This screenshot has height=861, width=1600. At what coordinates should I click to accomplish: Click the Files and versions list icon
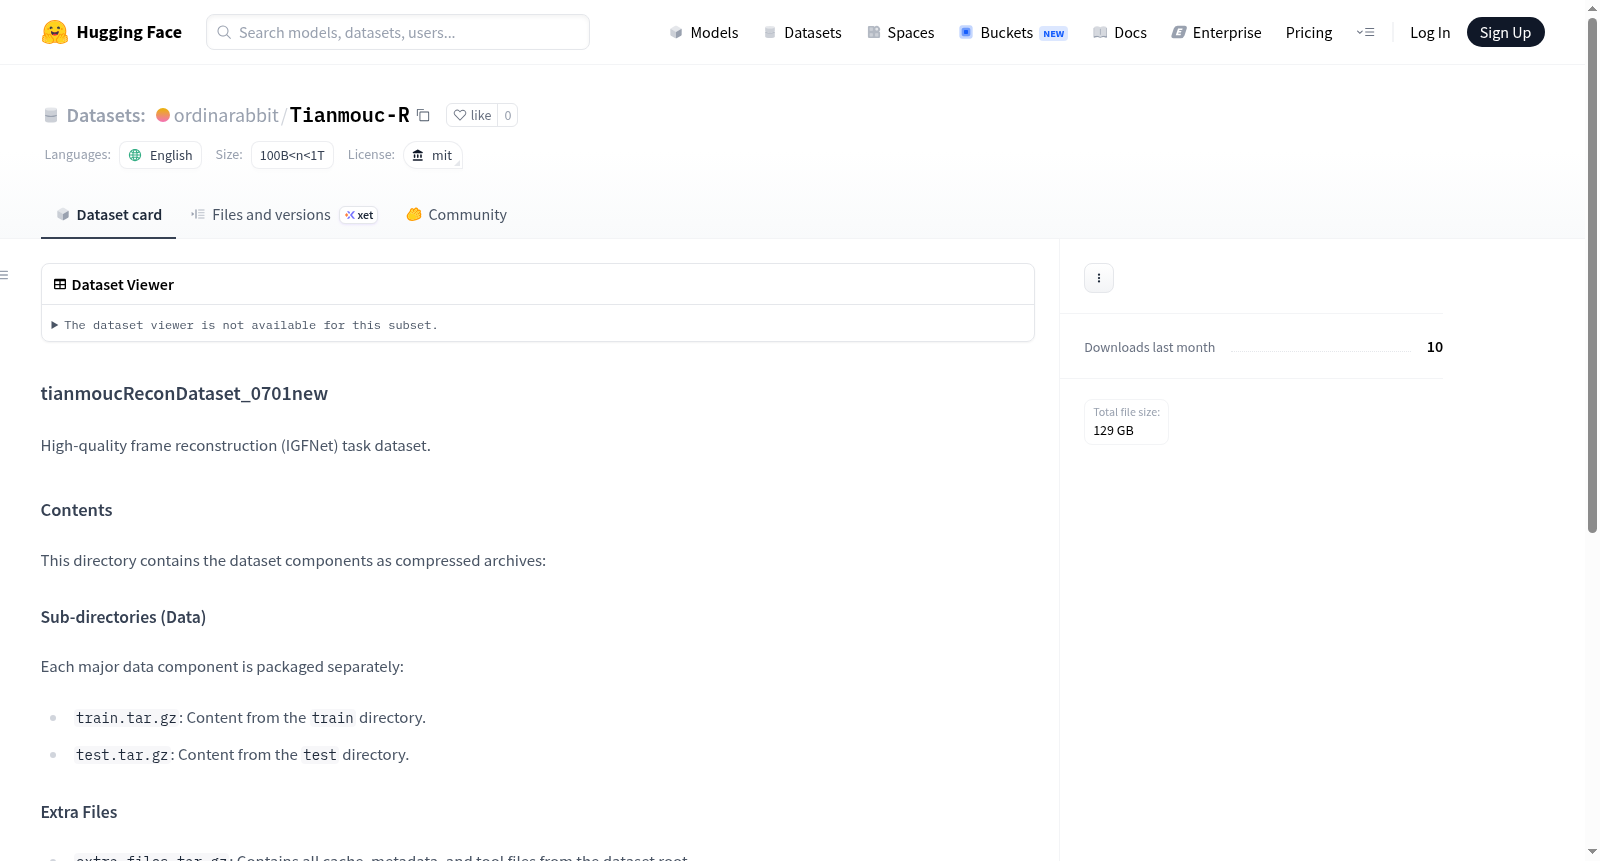(x=198, y=214)
